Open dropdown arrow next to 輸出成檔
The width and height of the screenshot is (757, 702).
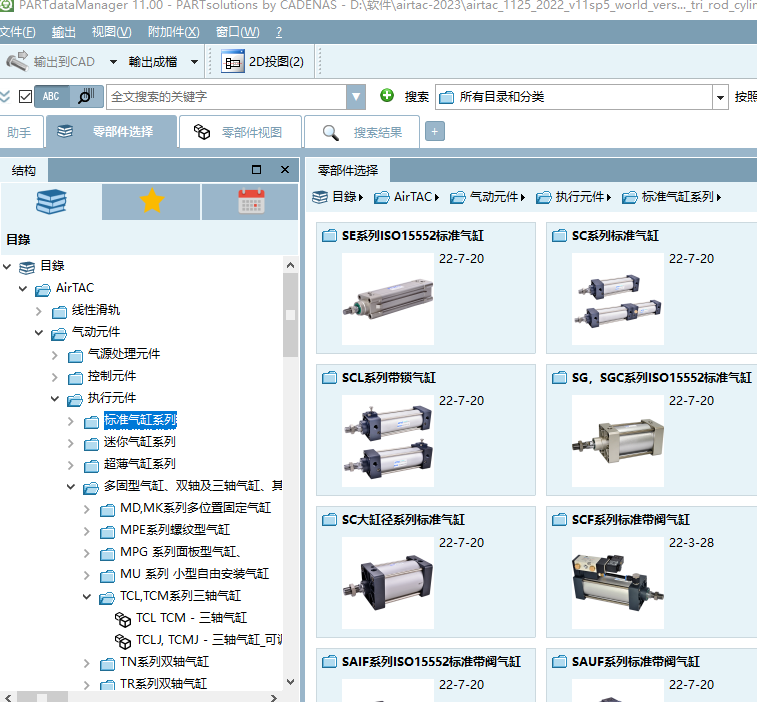[x=194, y=62]
